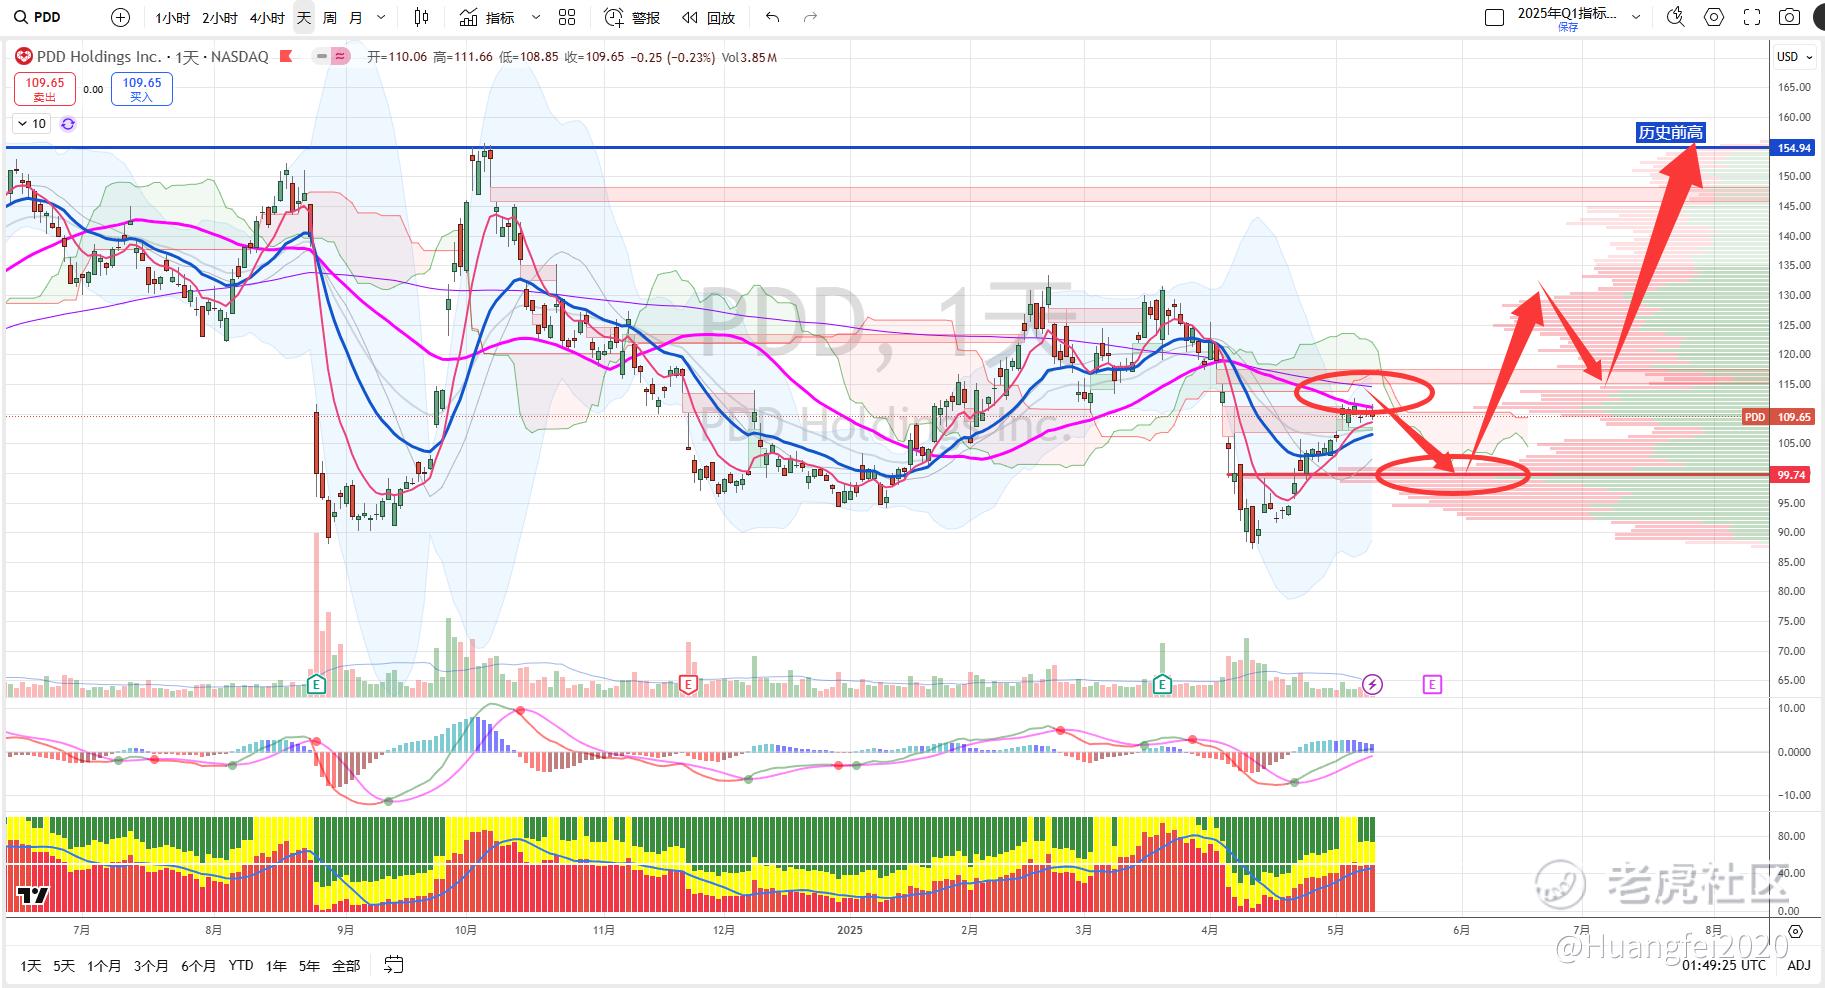Click the red flag next to NASDAQ
This screenshot has height=988, width=1825.
pyautogui.click(x=286, y=57)
